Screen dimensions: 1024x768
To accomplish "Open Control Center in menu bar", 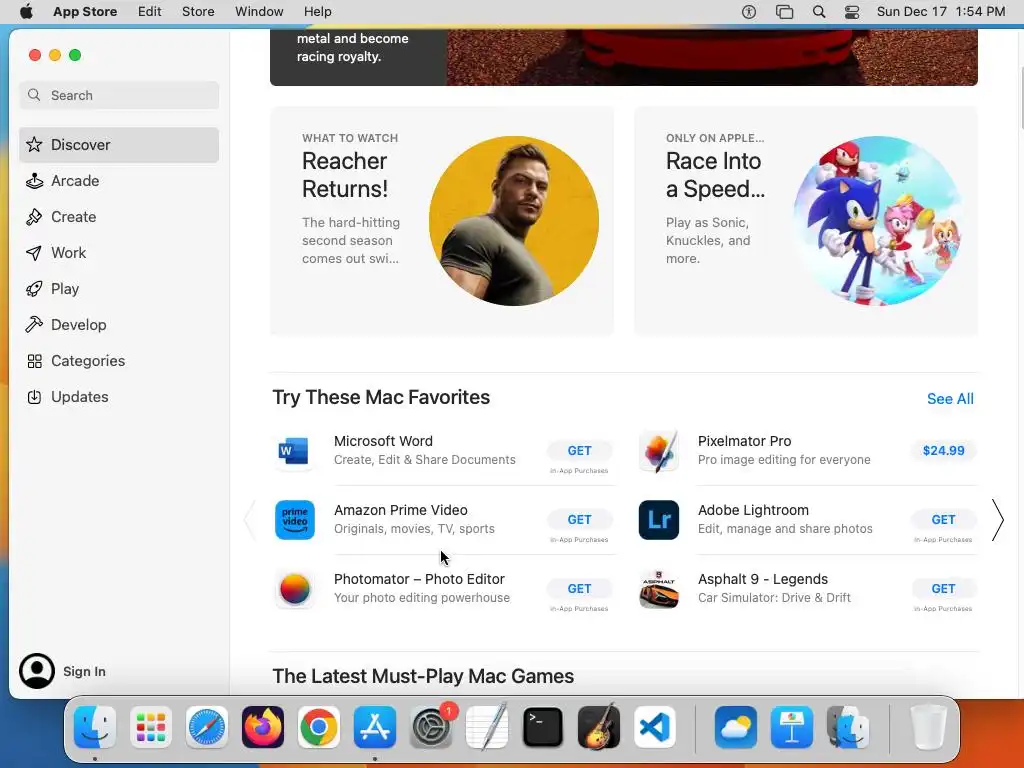I will pyautogui.click(x=852, y=12).
